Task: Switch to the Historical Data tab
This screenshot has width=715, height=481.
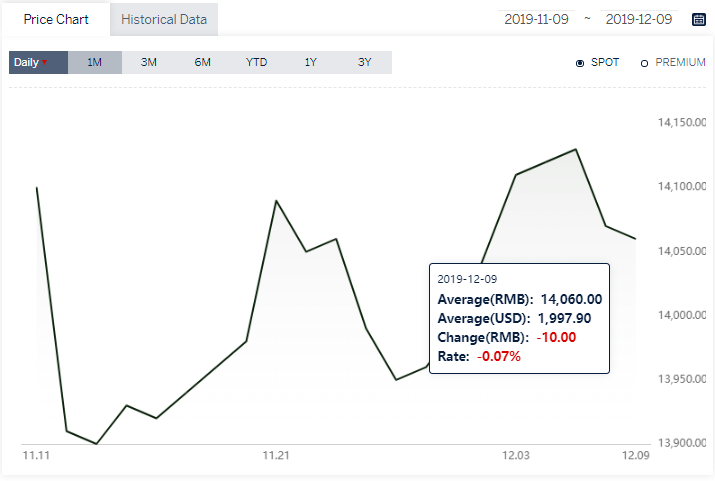Action: pos(164,20)
